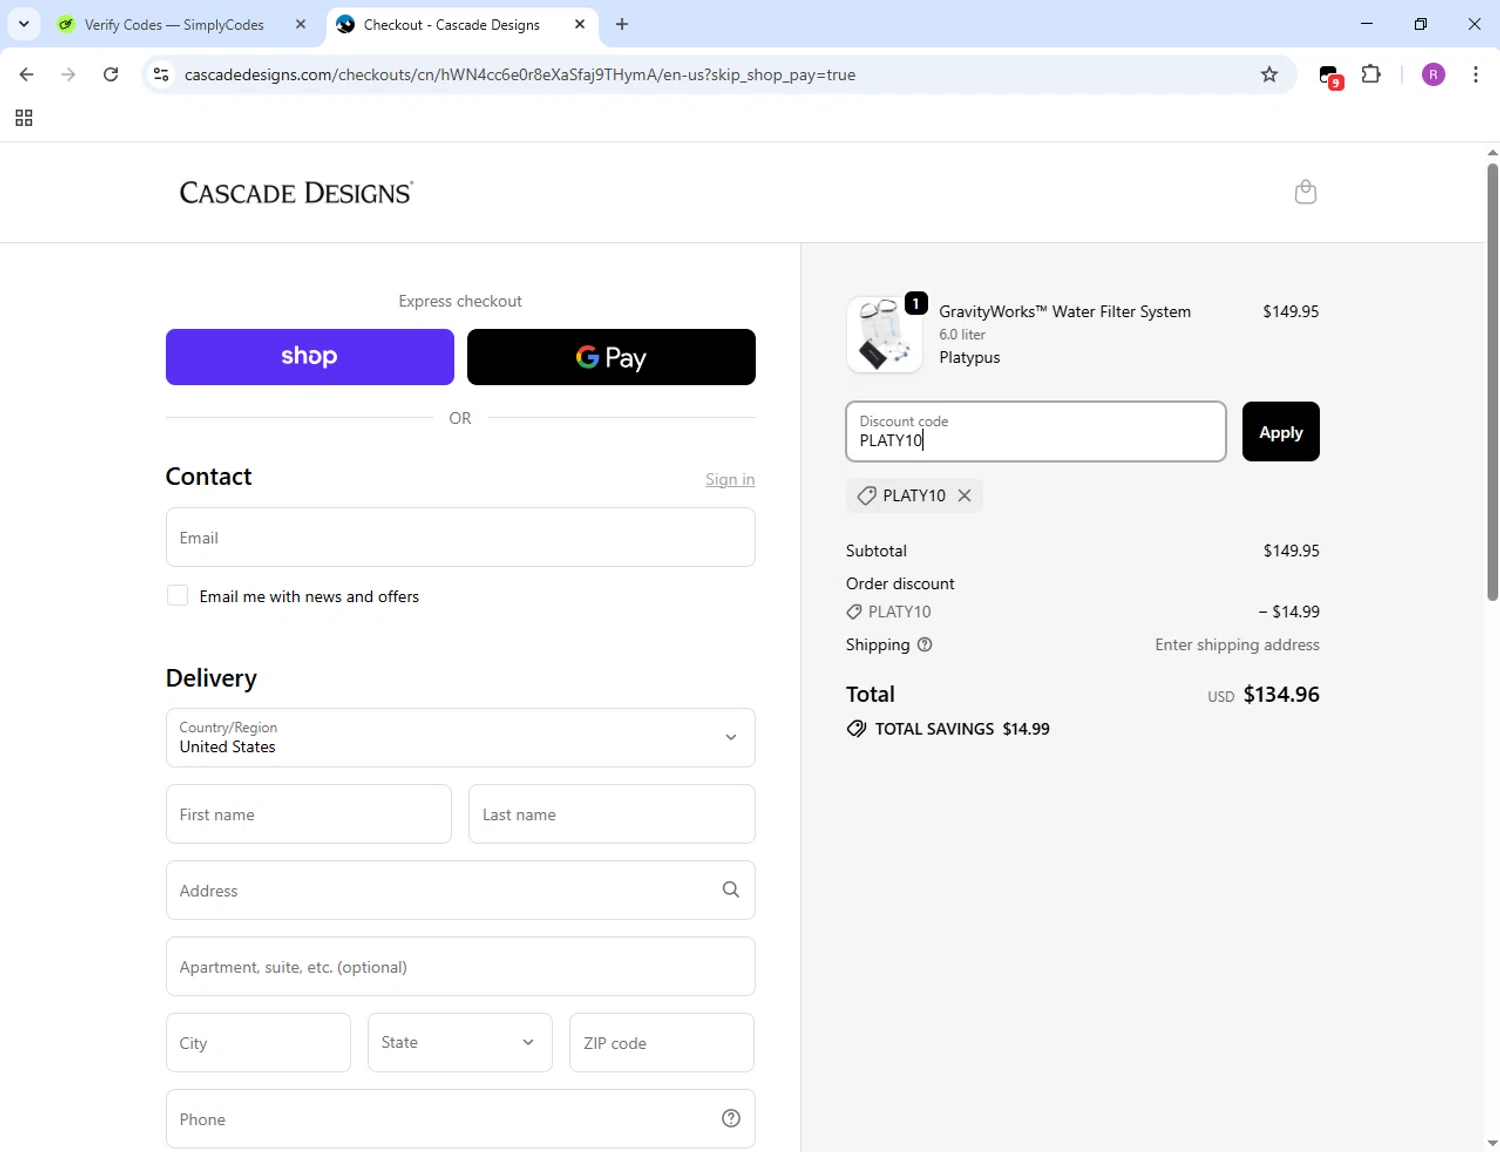Open the apps grid in bookmarks bar
The image size is (1500, 1152).
[24, 118]
